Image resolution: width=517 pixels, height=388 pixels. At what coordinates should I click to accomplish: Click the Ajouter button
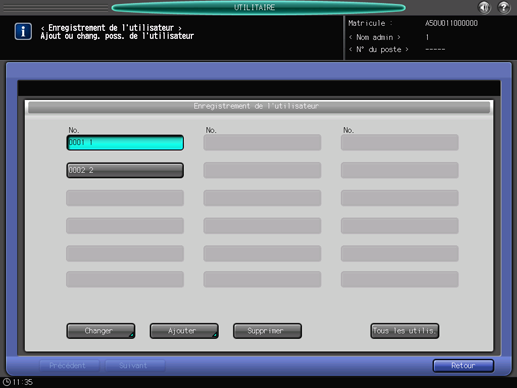coord(184,331)
